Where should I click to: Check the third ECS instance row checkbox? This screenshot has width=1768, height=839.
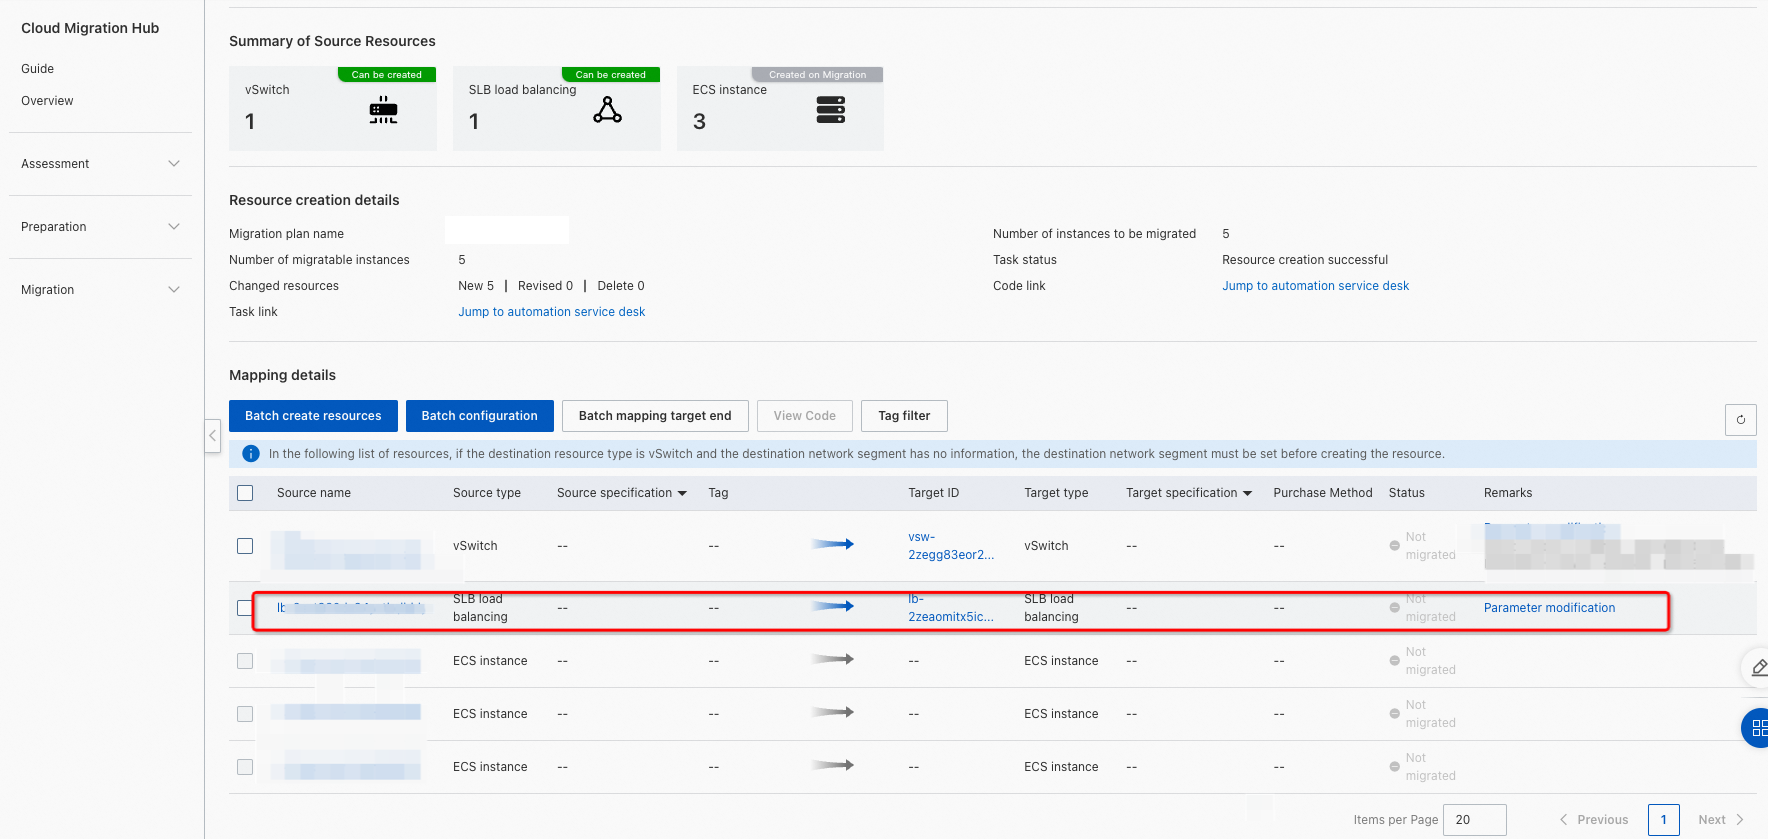(x=245, y=767)
